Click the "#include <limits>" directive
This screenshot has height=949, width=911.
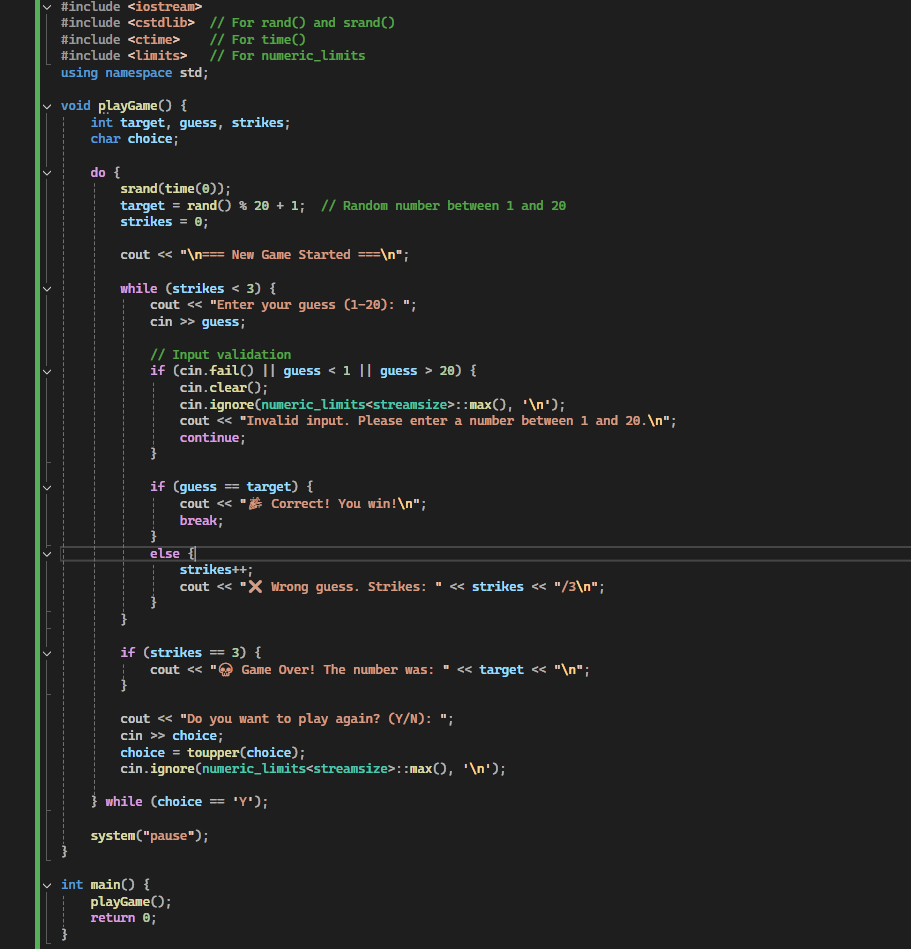click(124, 56)
